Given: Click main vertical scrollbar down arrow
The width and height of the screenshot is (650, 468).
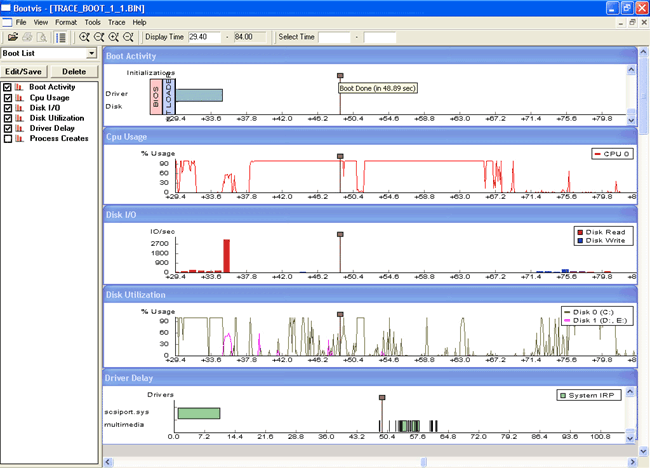Looking at the screenshot, I should click(x=643, y=451).
